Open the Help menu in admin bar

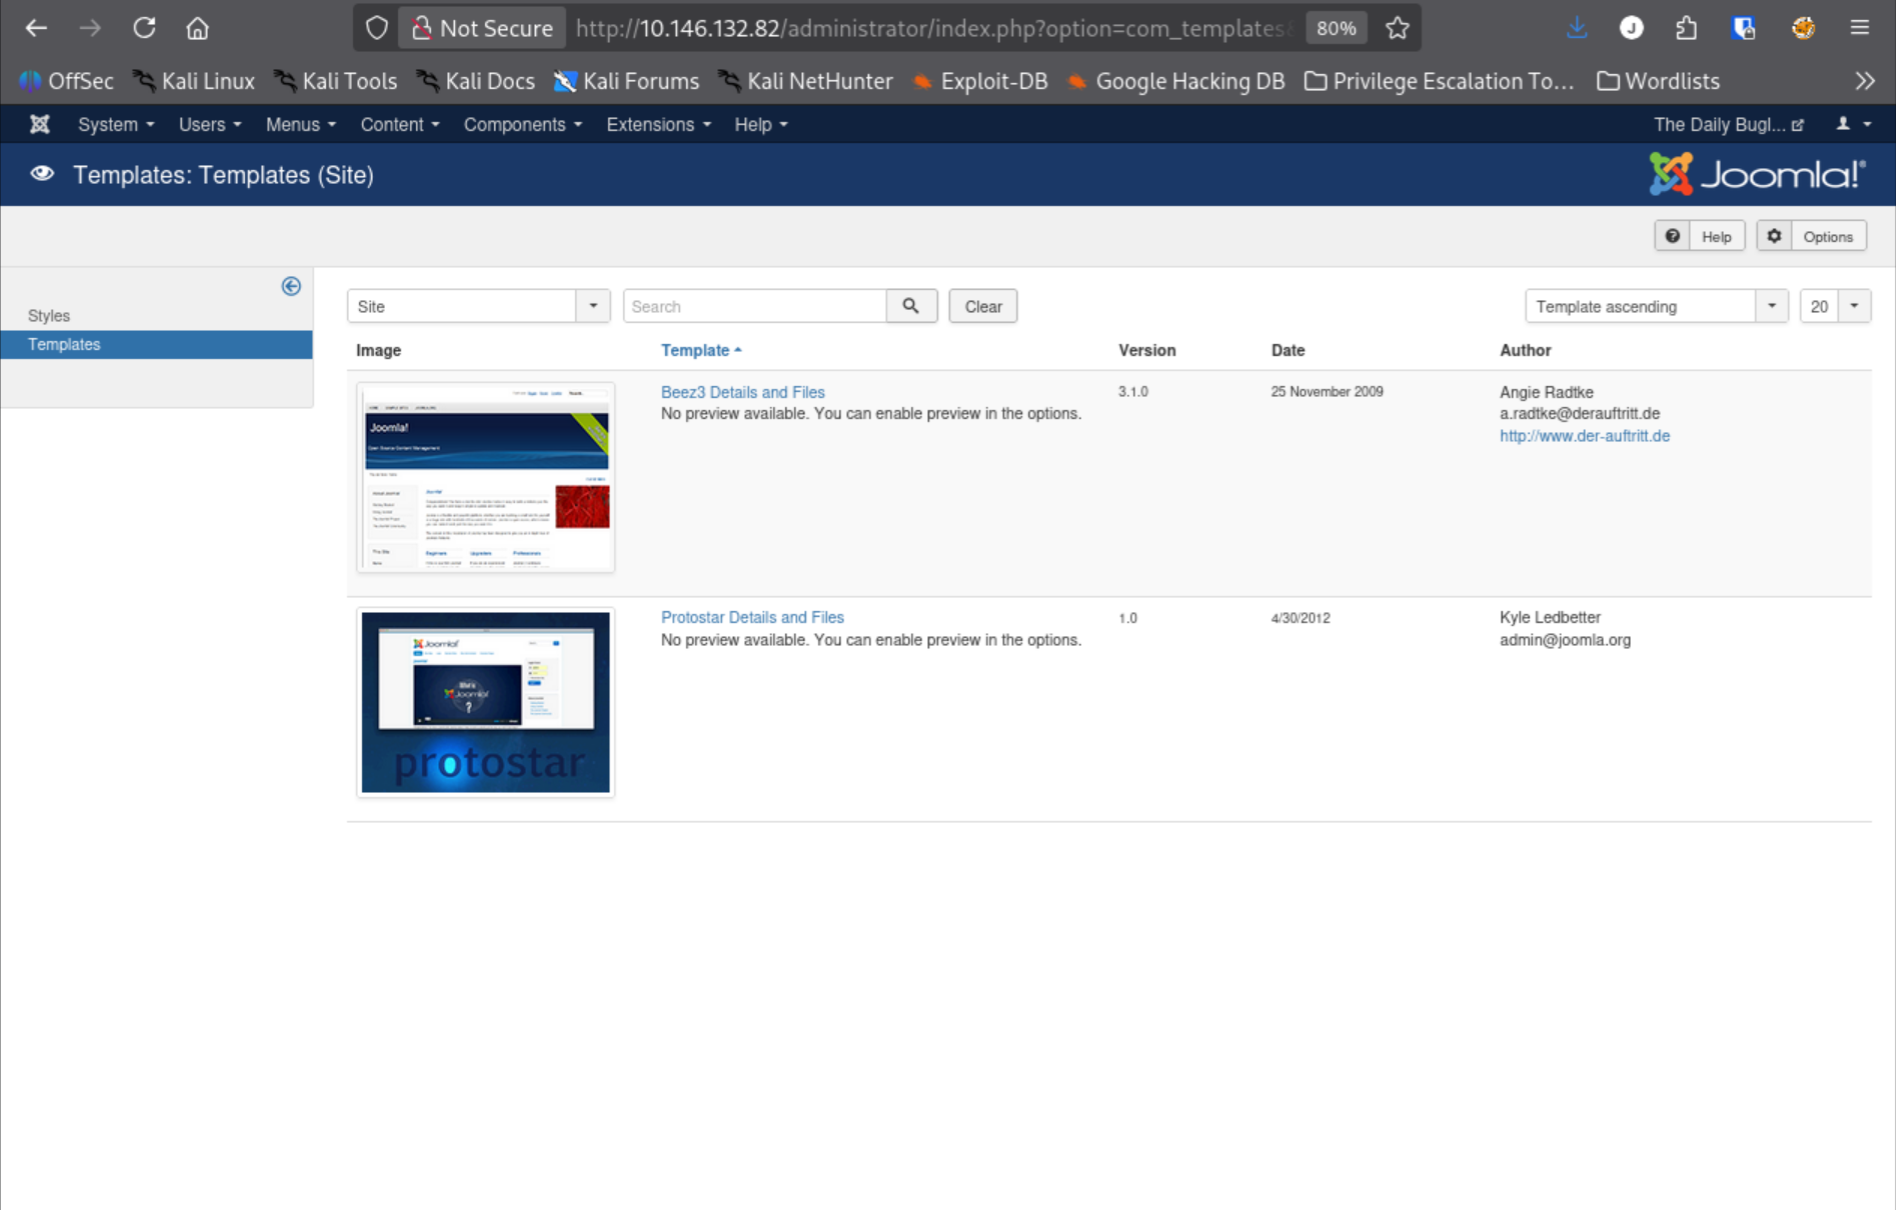(760, 124)
